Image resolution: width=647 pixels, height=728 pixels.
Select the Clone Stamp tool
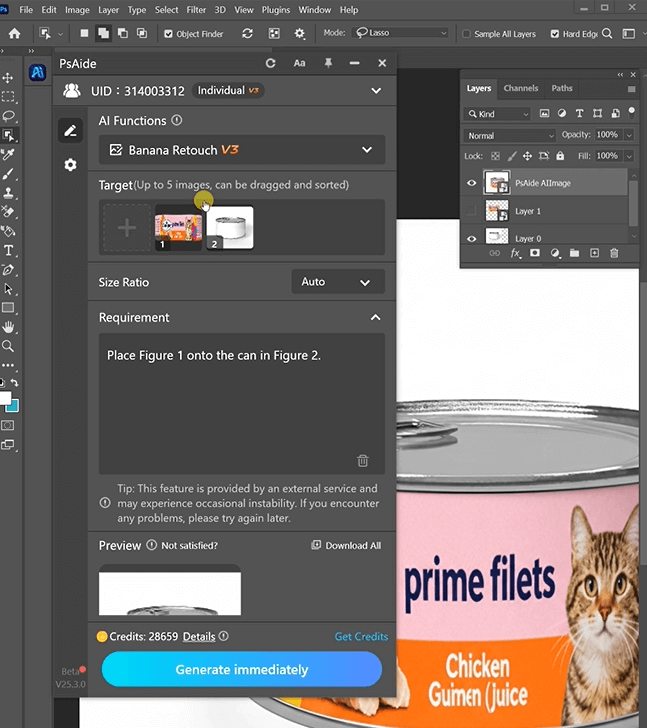pos(8,193)
